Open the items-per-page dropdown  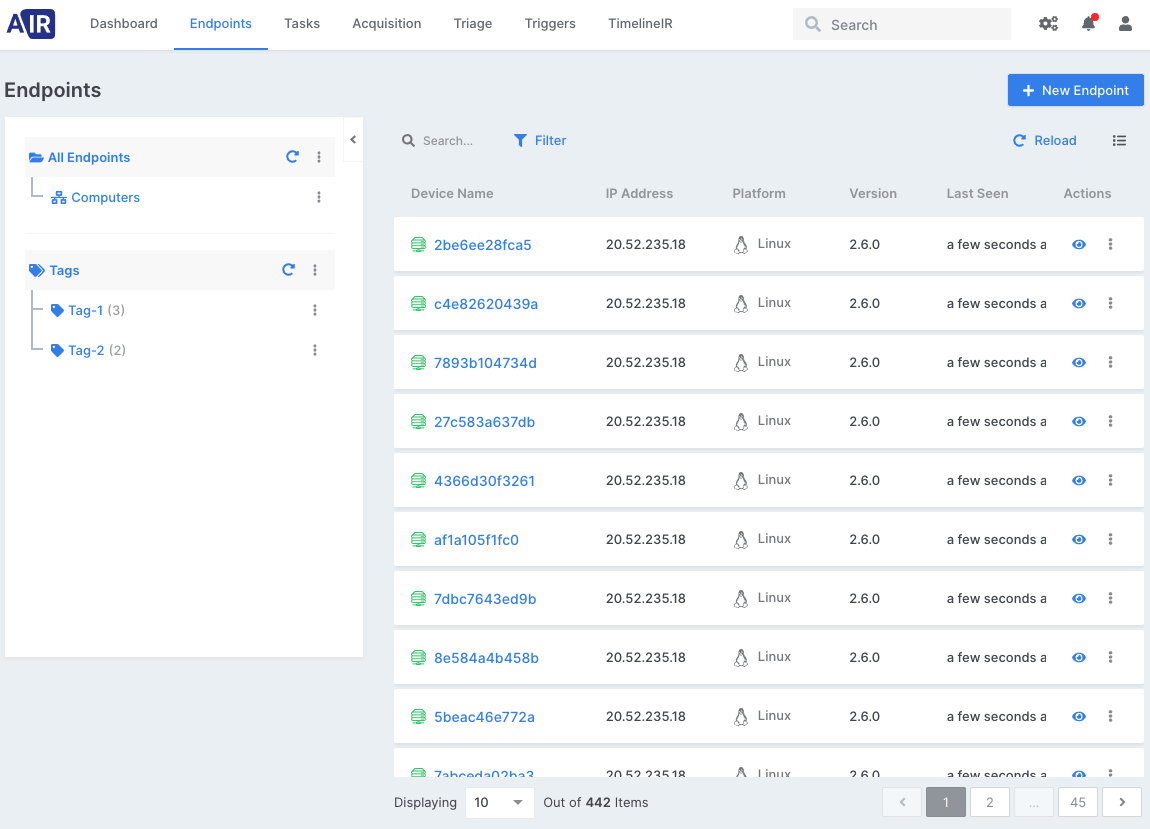coord(499,802)
